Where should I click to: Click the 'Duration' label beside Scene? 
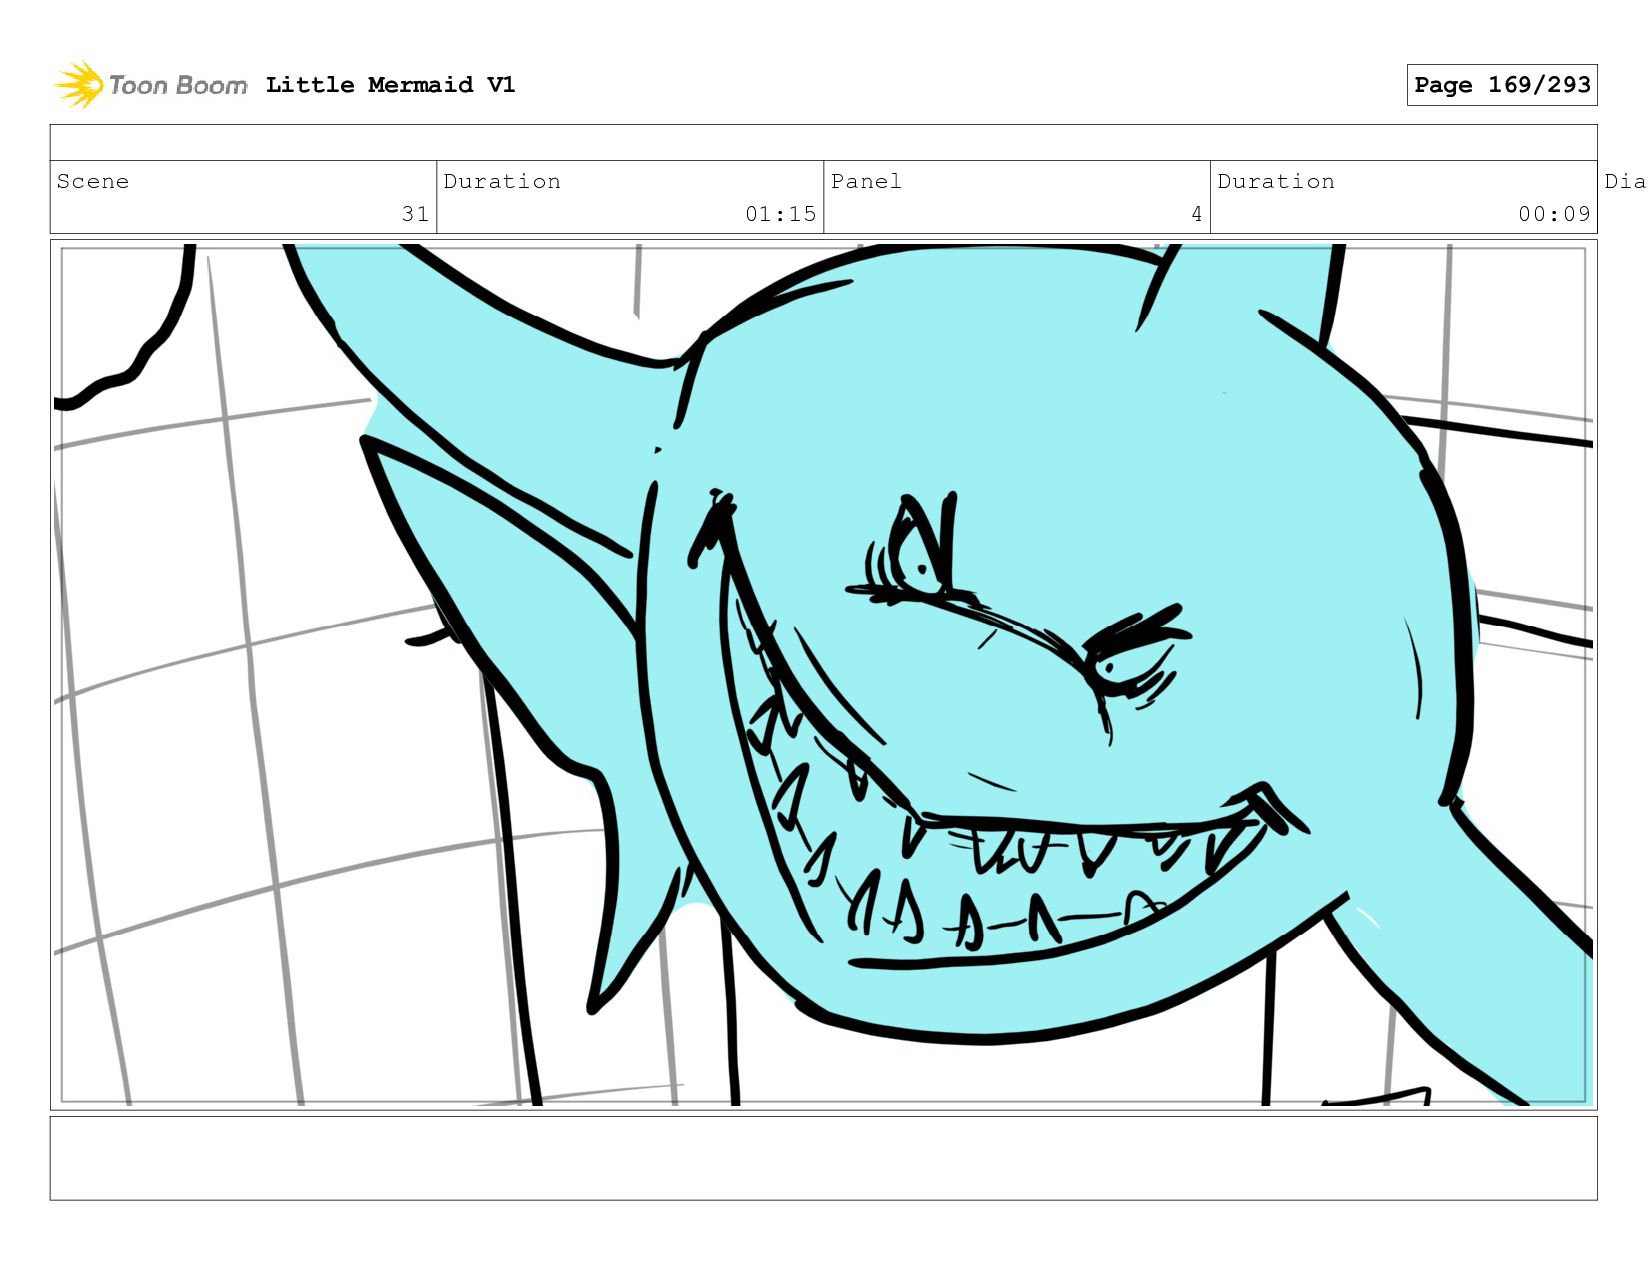502,181
